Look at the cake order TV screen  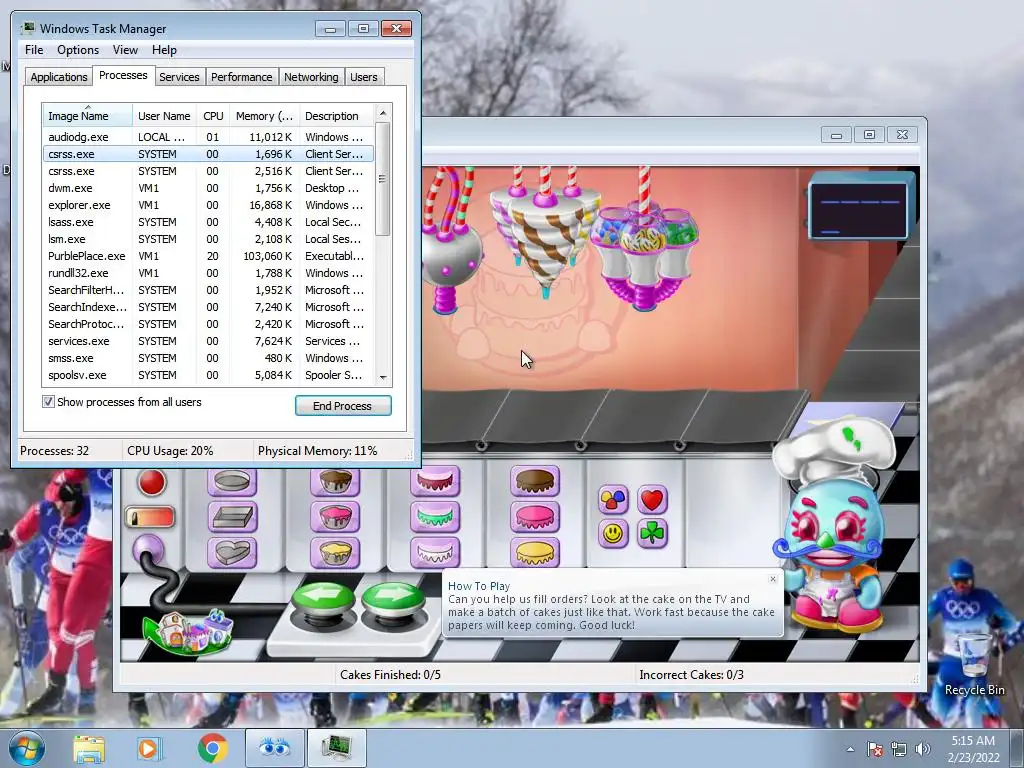coord(860,209)
